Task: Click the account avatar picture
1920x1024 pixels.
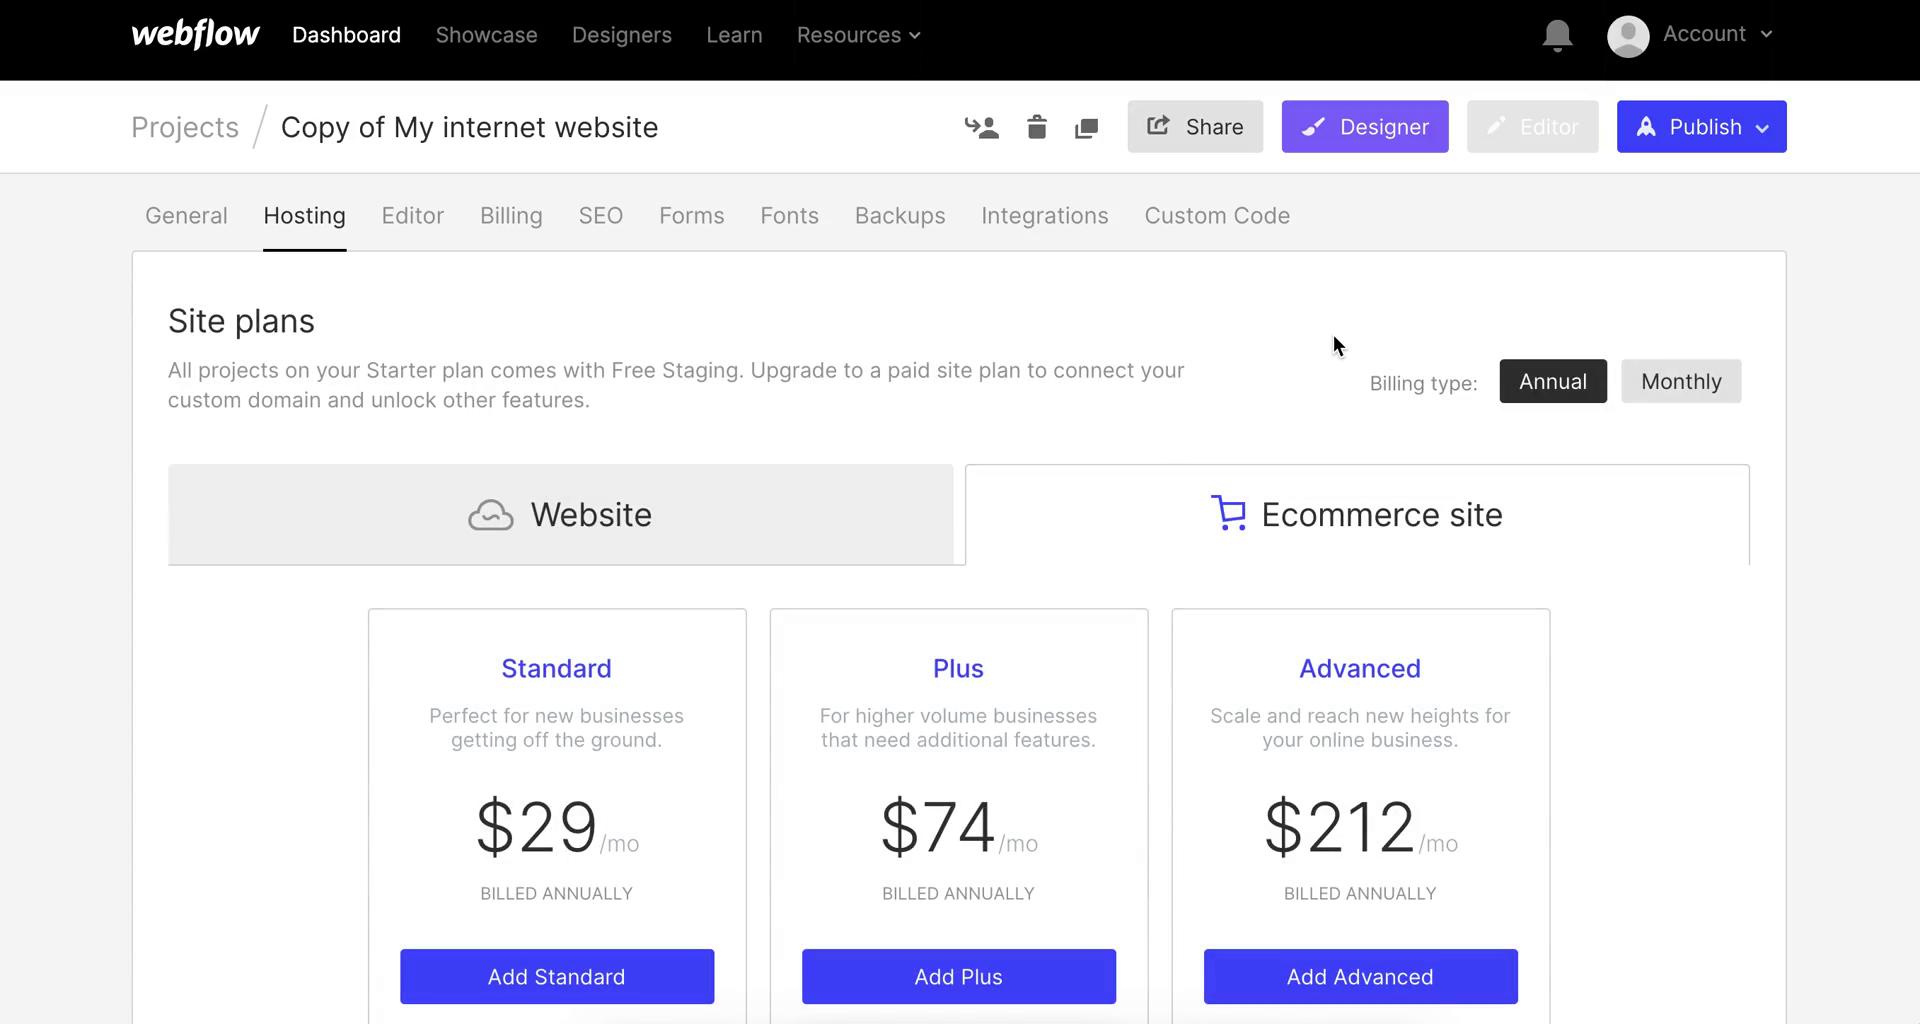Action: coord(1628,36)
